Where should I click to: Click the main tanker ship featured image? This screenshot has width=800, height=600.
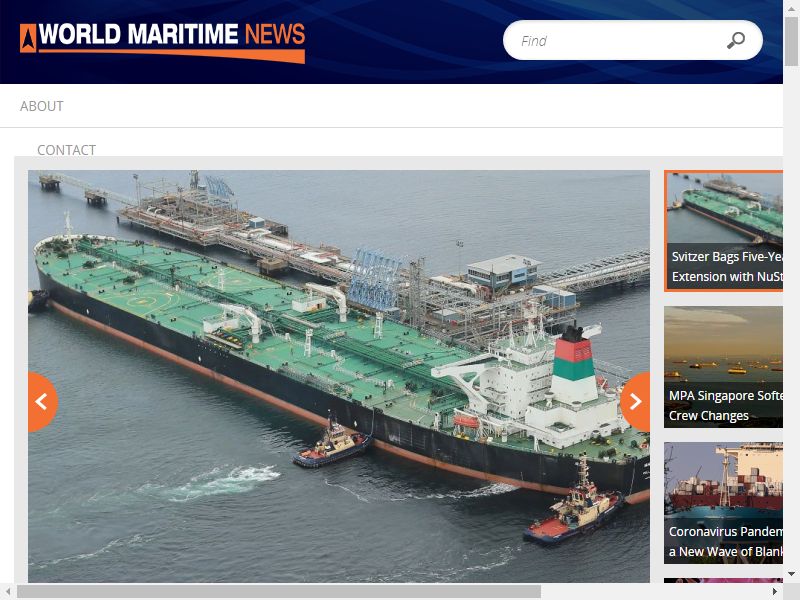pyautogui.click(x=339, y=376)
